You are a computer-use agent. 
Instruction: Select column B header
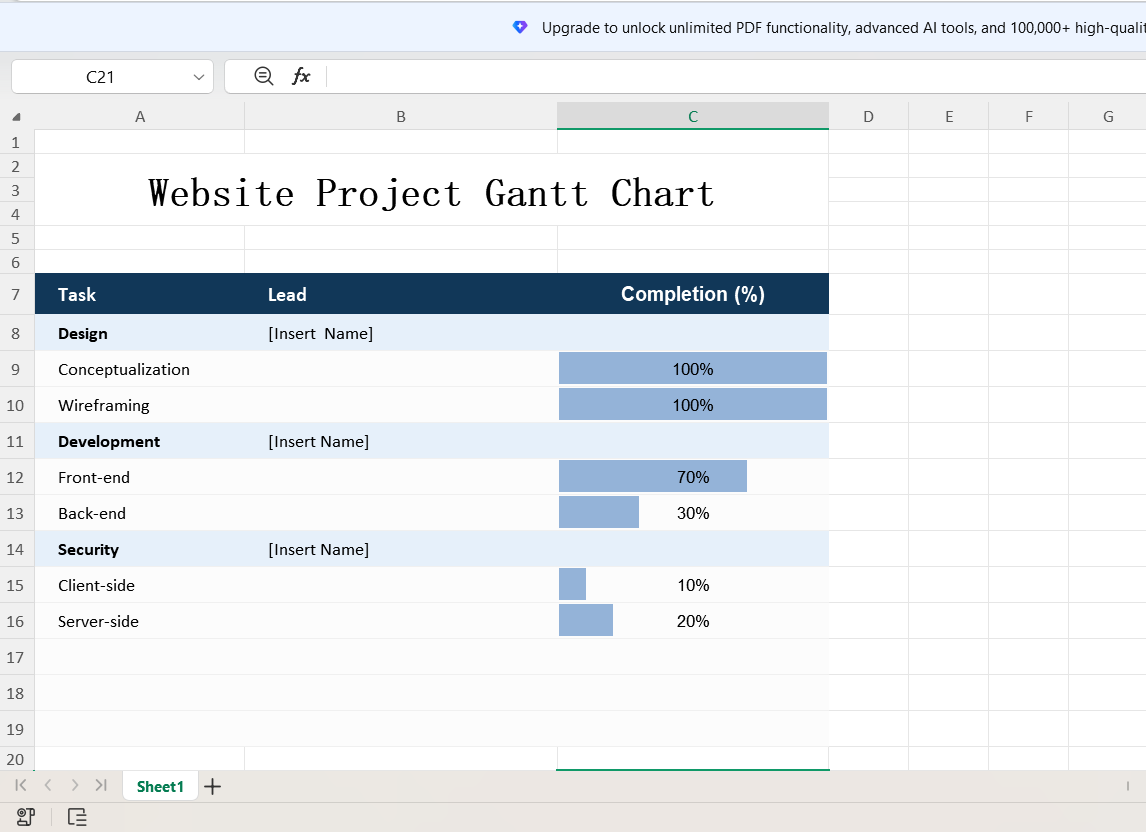(x=401, y=117)
